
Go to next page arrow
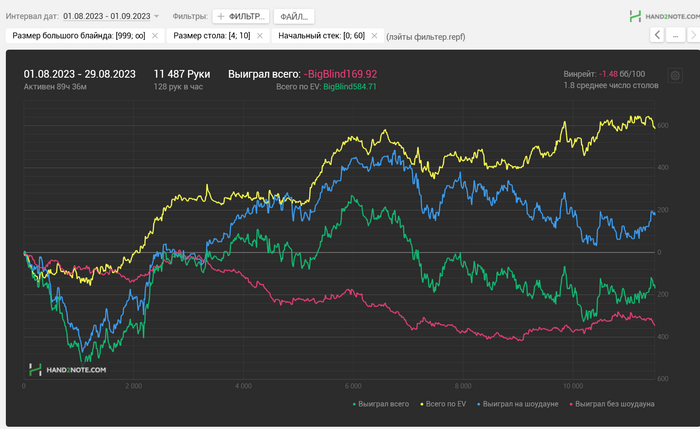[x=693, y=35]
